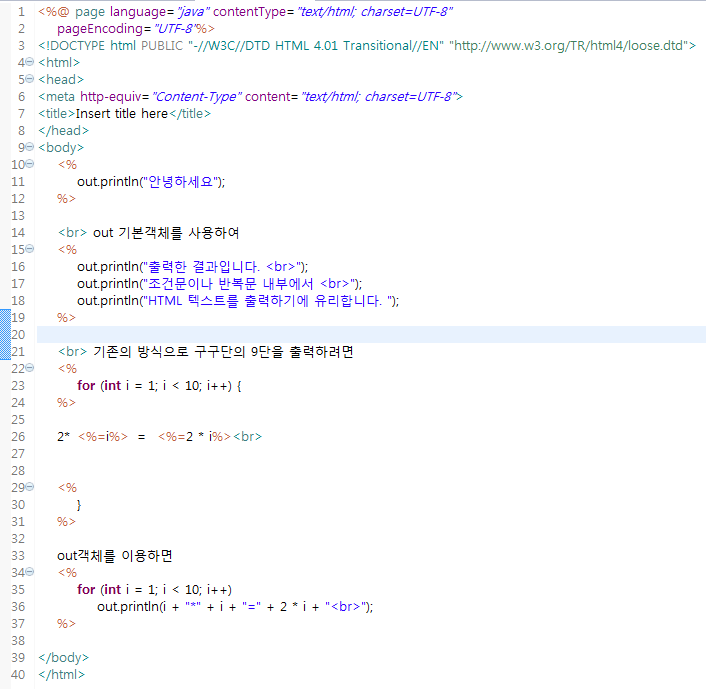Viewport: 706px width, 689px height.
Task: Click the out.println("안녕하세요") statement
Action: coord(151,182)
